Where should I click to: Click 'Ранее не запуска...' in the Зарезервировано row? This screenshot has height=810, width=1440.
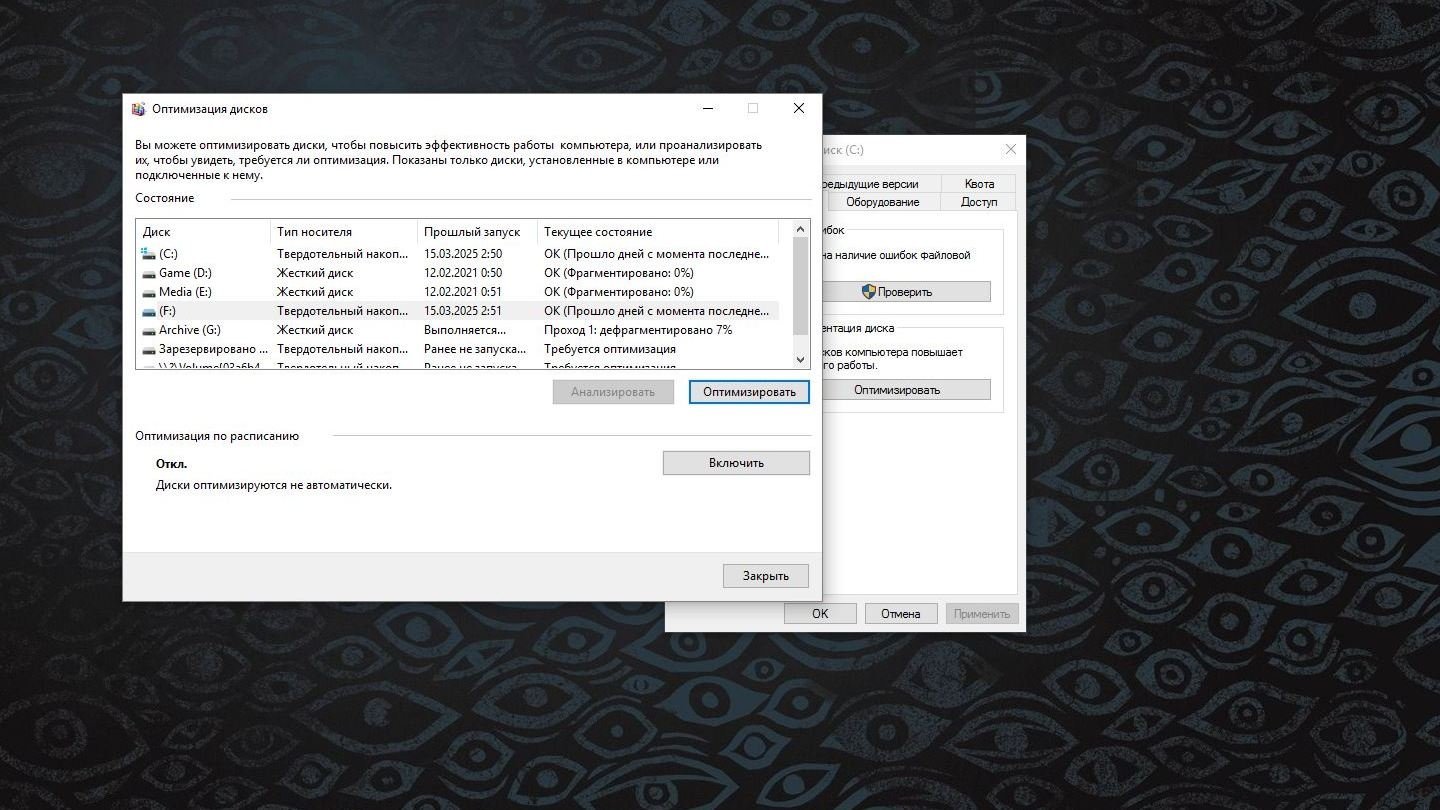pos(475,349)
